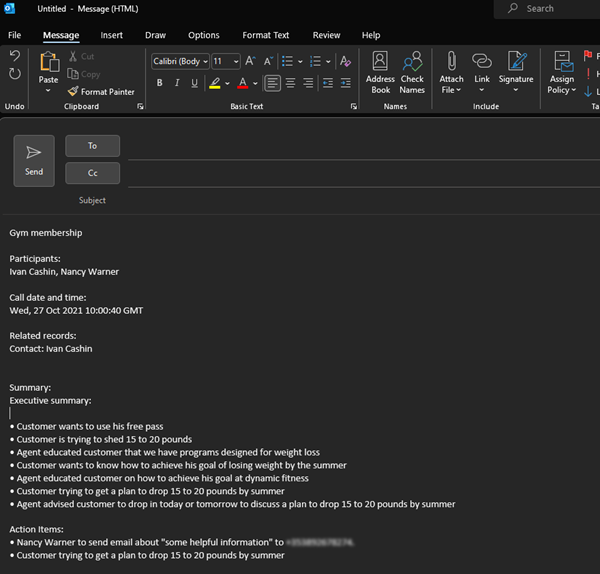Expand highlight color dropdown arrow

pyautogui.click(x=227, y=83)
